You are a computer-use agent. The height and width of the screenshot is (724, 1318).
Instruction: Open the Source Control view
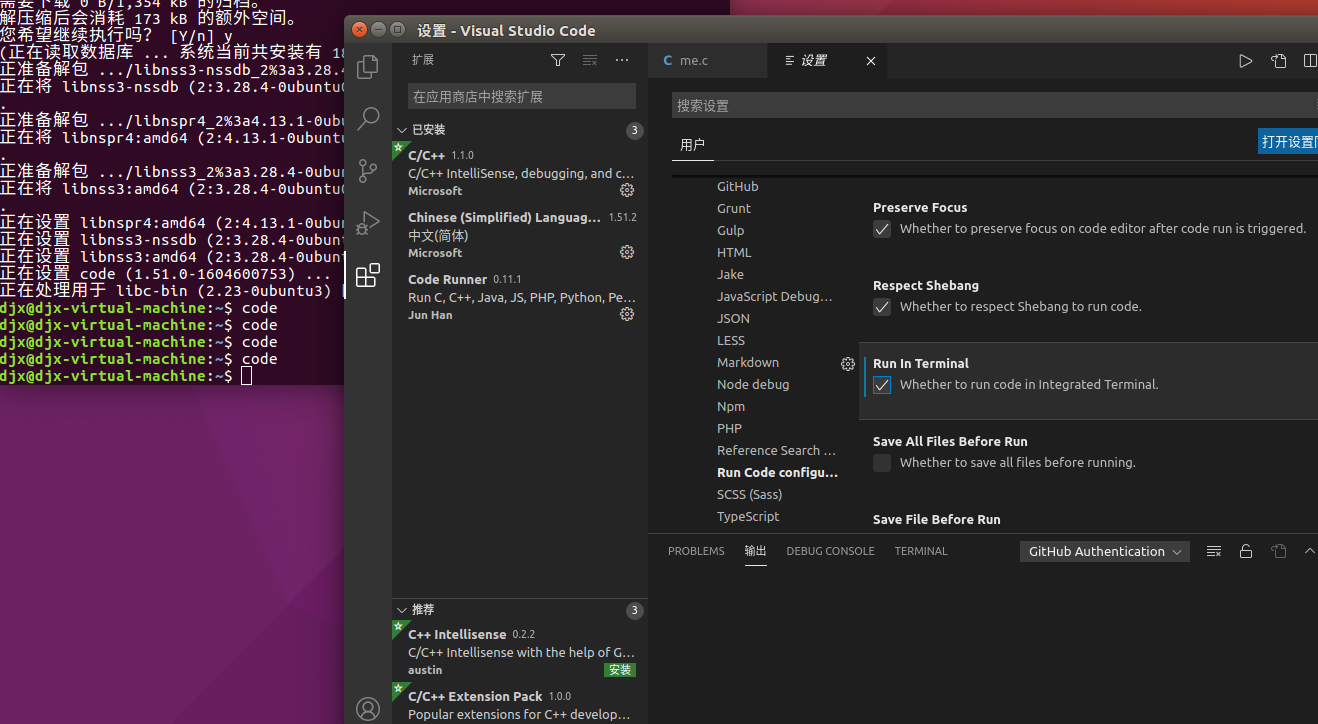368,171
